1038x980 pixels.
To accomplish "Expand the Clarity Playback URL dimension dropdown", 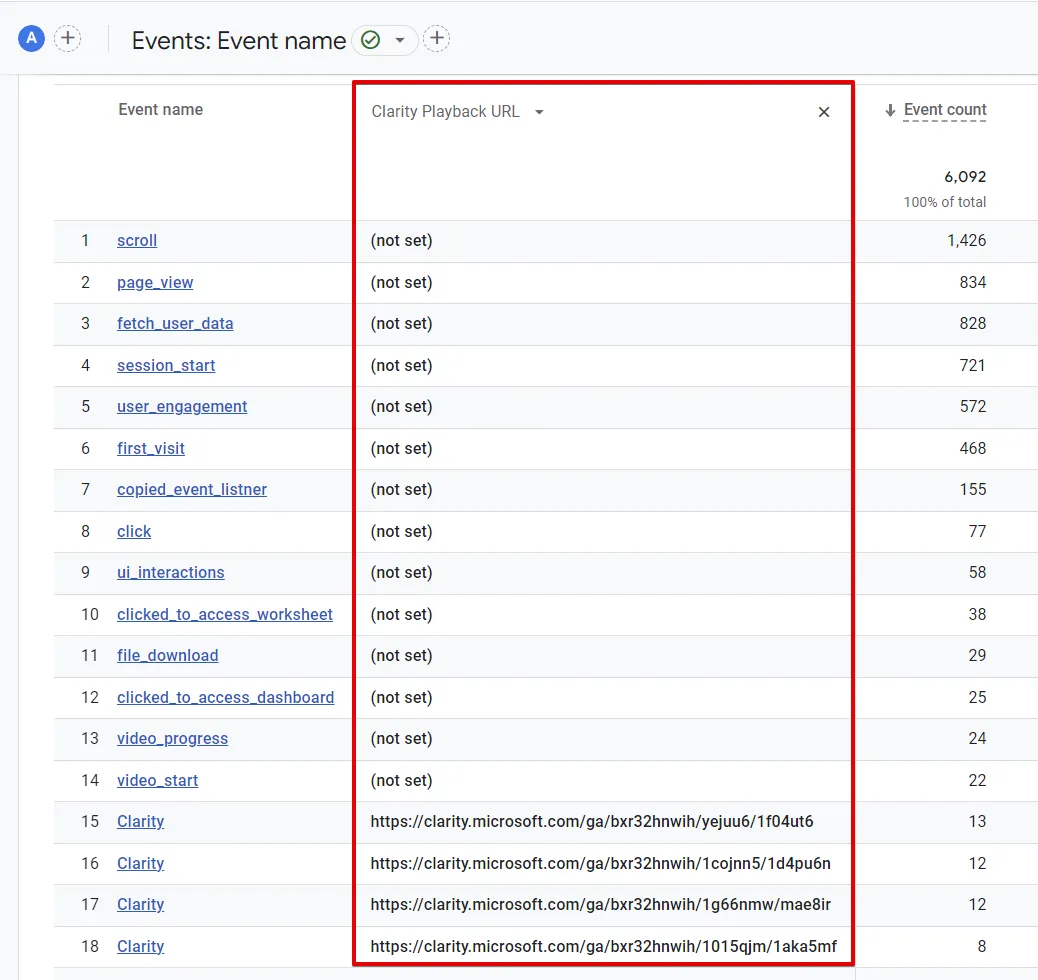I will pos(539,112).
